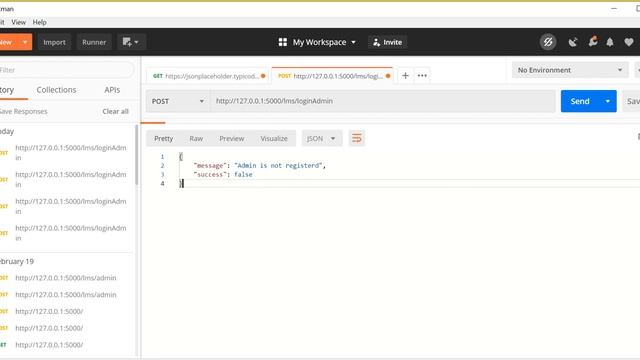
Task: Click the sync status icon
Action: (548, 42)
